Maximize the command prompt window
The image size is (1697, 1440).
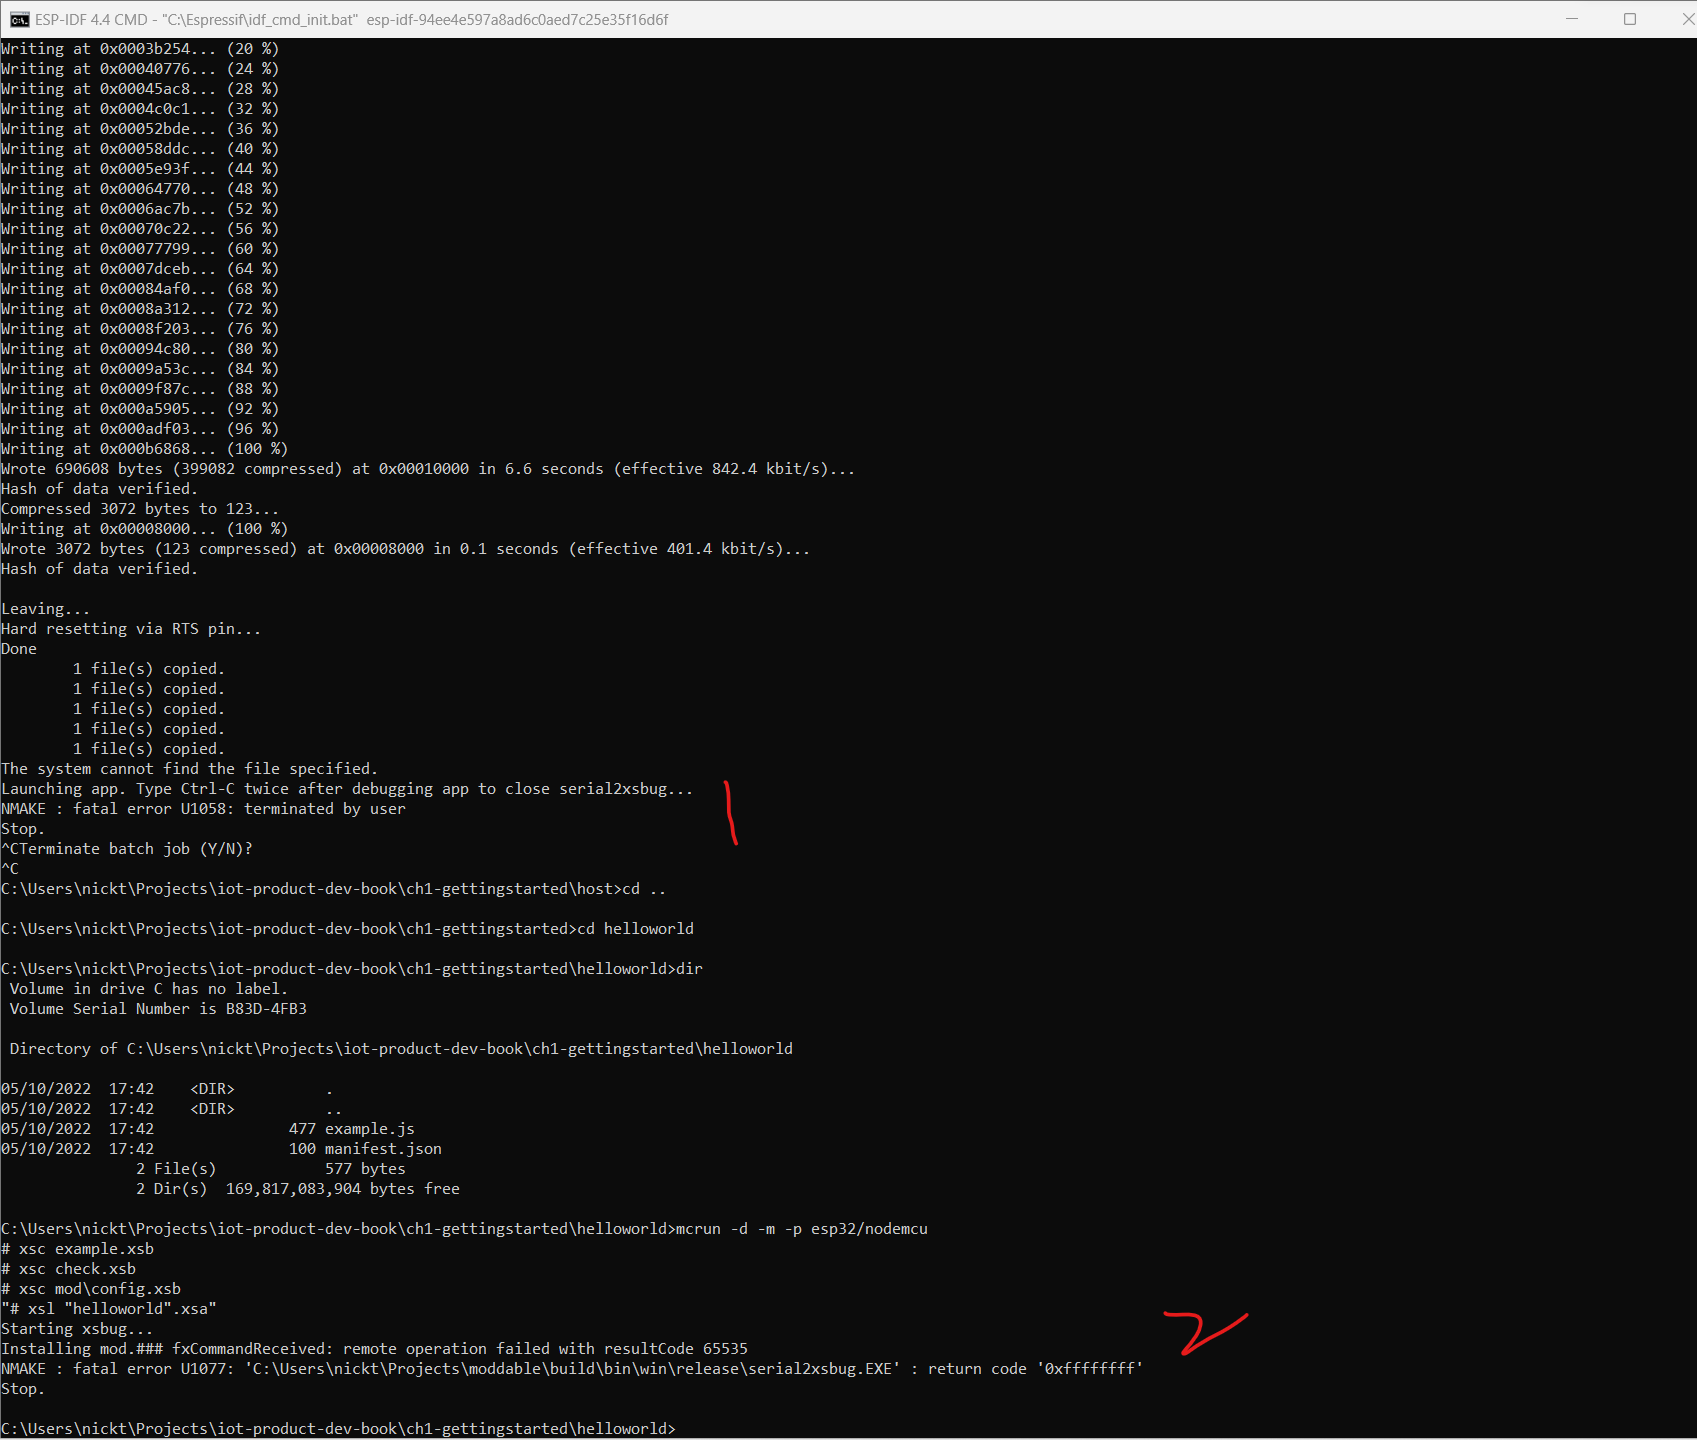[1630, 18]
